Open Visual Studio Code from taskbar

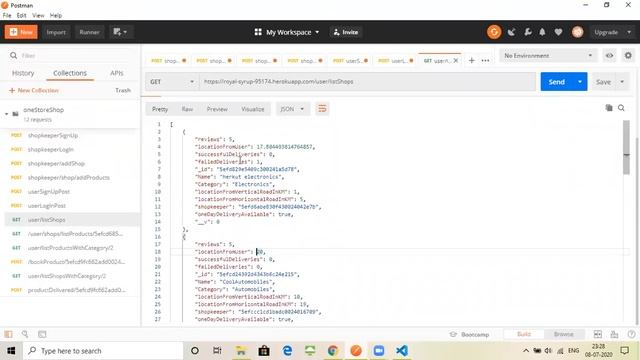[x=402, y=351]
